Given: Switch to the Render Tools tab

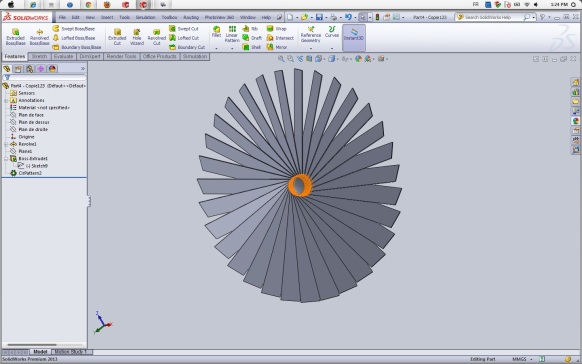Looking at the screenshot, I should pyautogui.click(x=121, y=56).
